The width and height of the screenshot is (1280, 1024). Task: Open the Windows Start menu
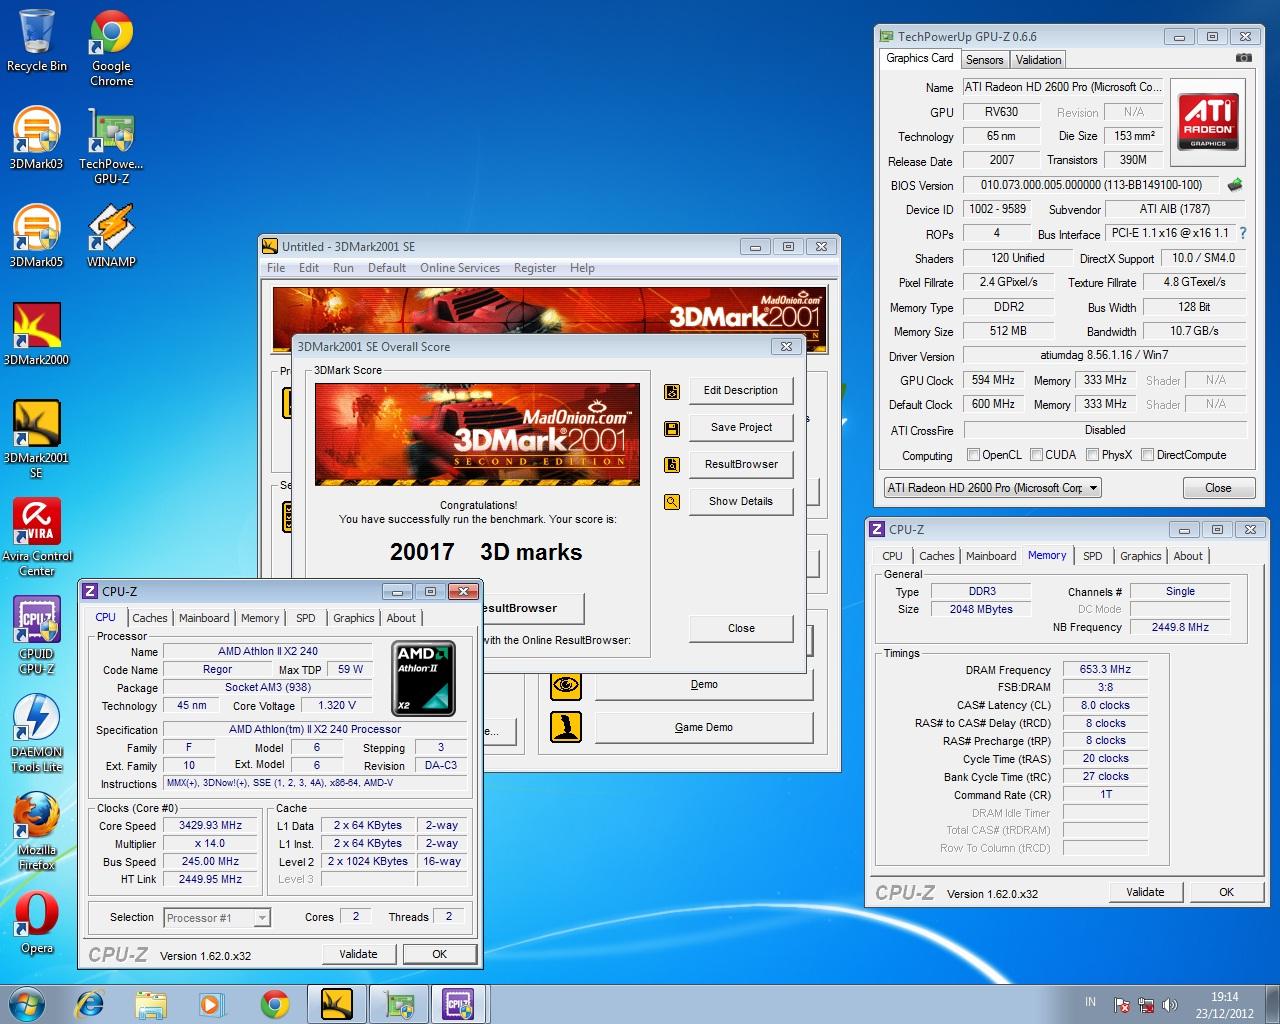pos(27,1004)
